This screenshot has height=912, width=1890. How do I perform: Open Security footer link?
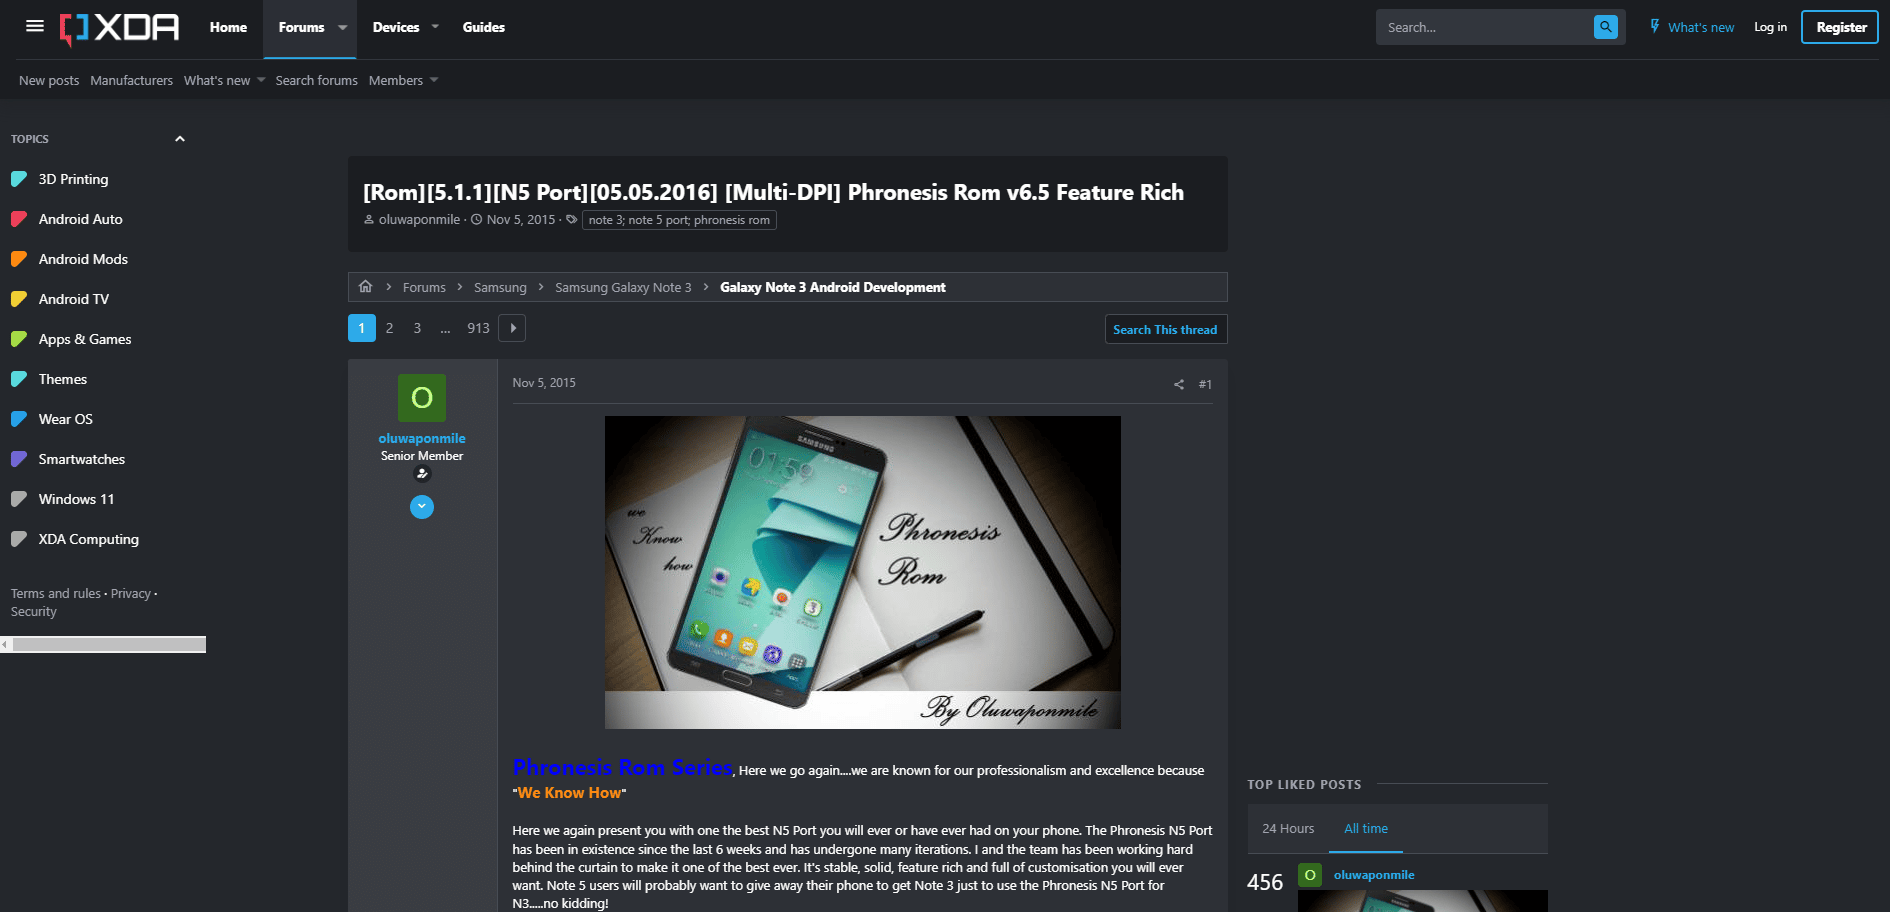click(x=34, y=612)
